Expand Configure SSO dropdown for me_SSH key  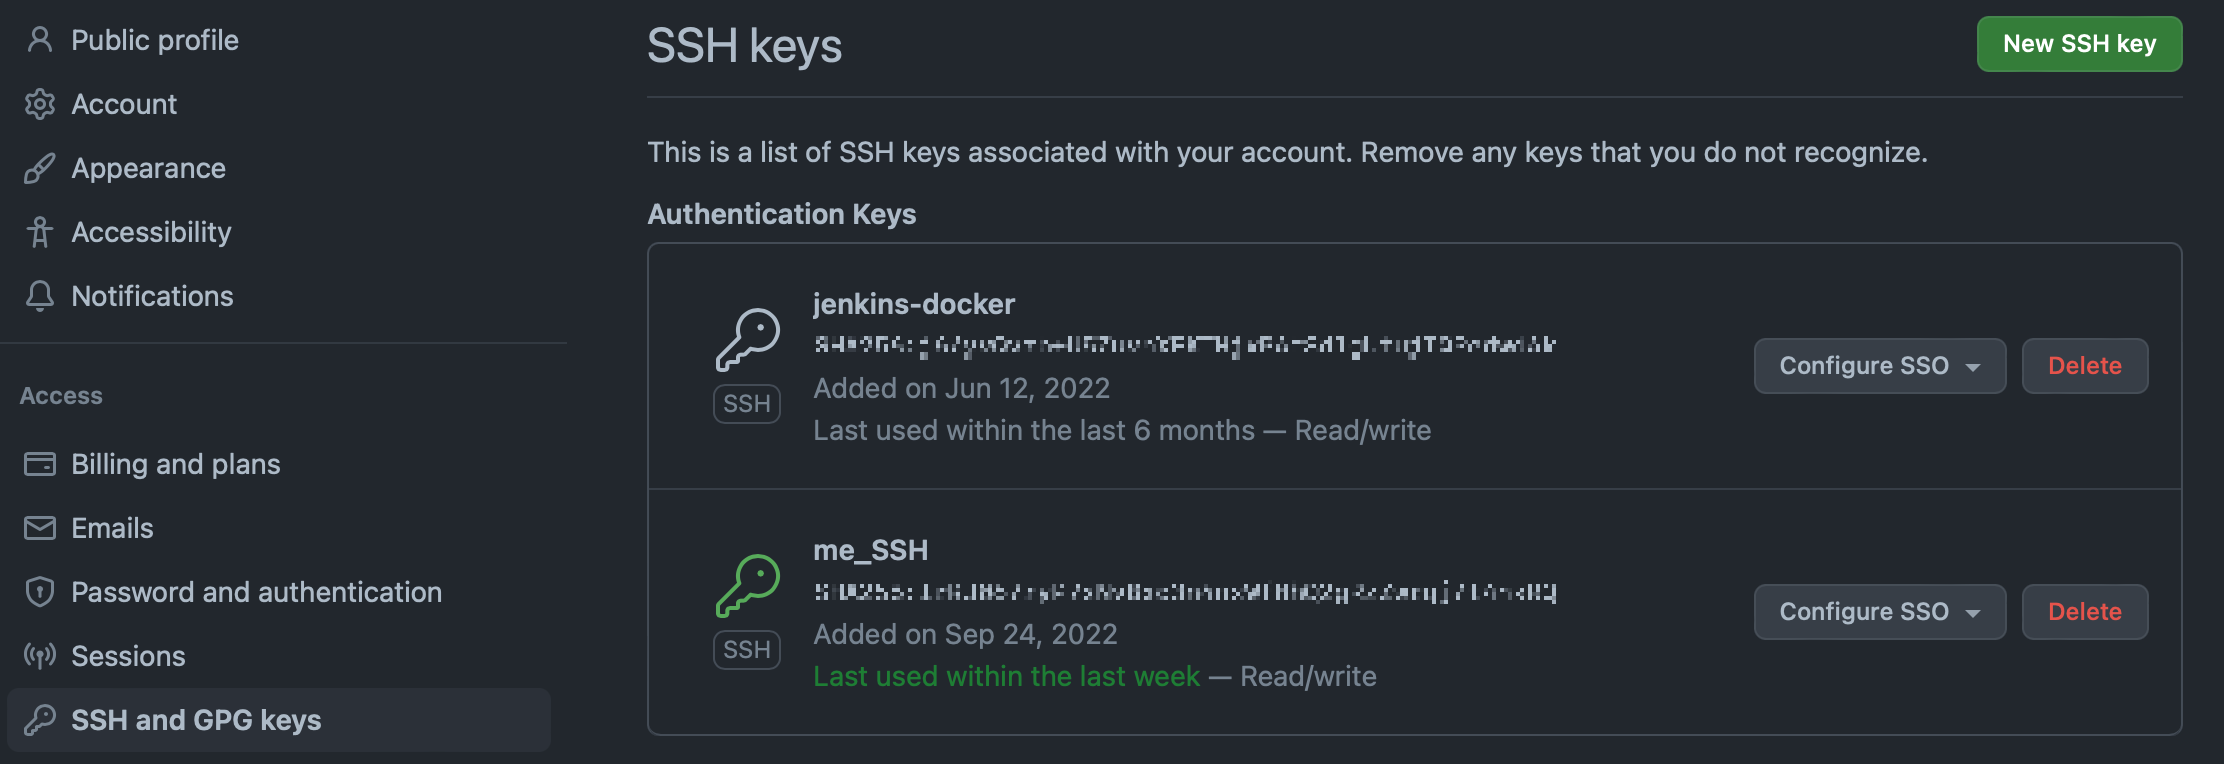(1879, 612)
